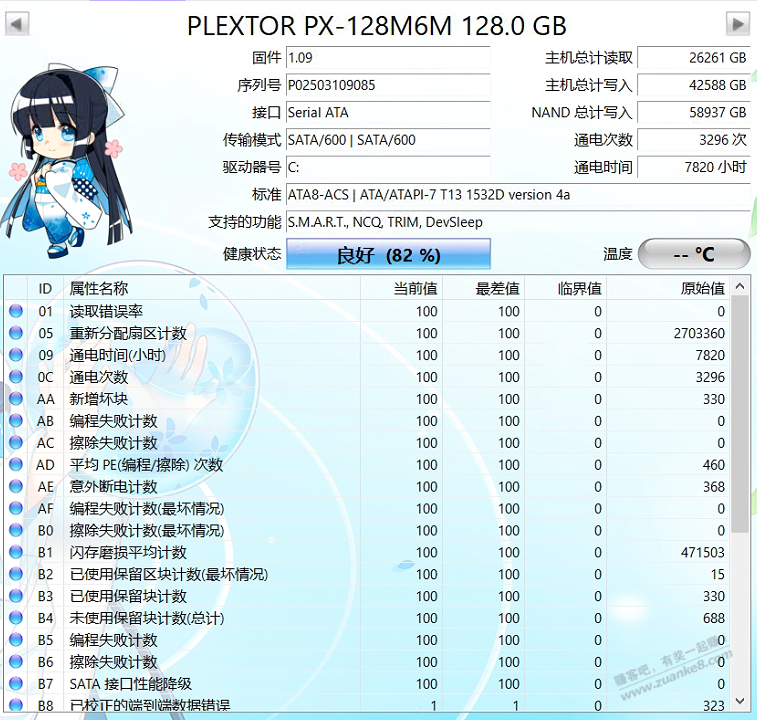Select raw value 2703360 in row 05
This screenshot has width=757, height=720.
(699, 333)
